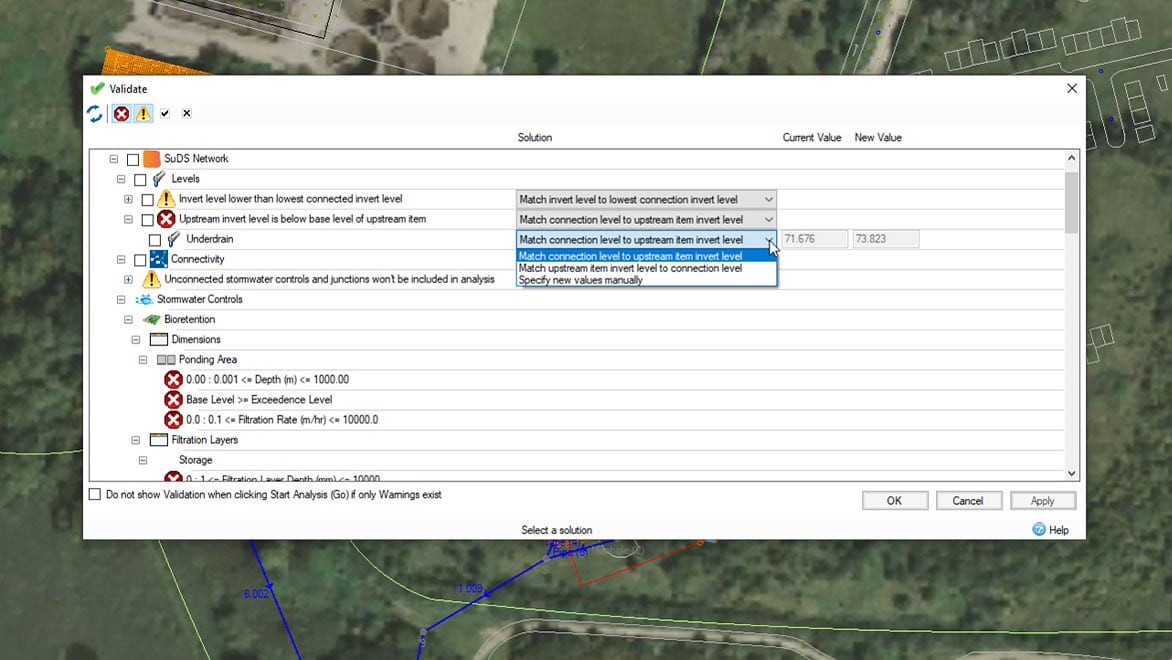Screen dimensions: 1172x660
Task: Enable 'Do not show Validation' checkbox
Action: click(95, 495)
